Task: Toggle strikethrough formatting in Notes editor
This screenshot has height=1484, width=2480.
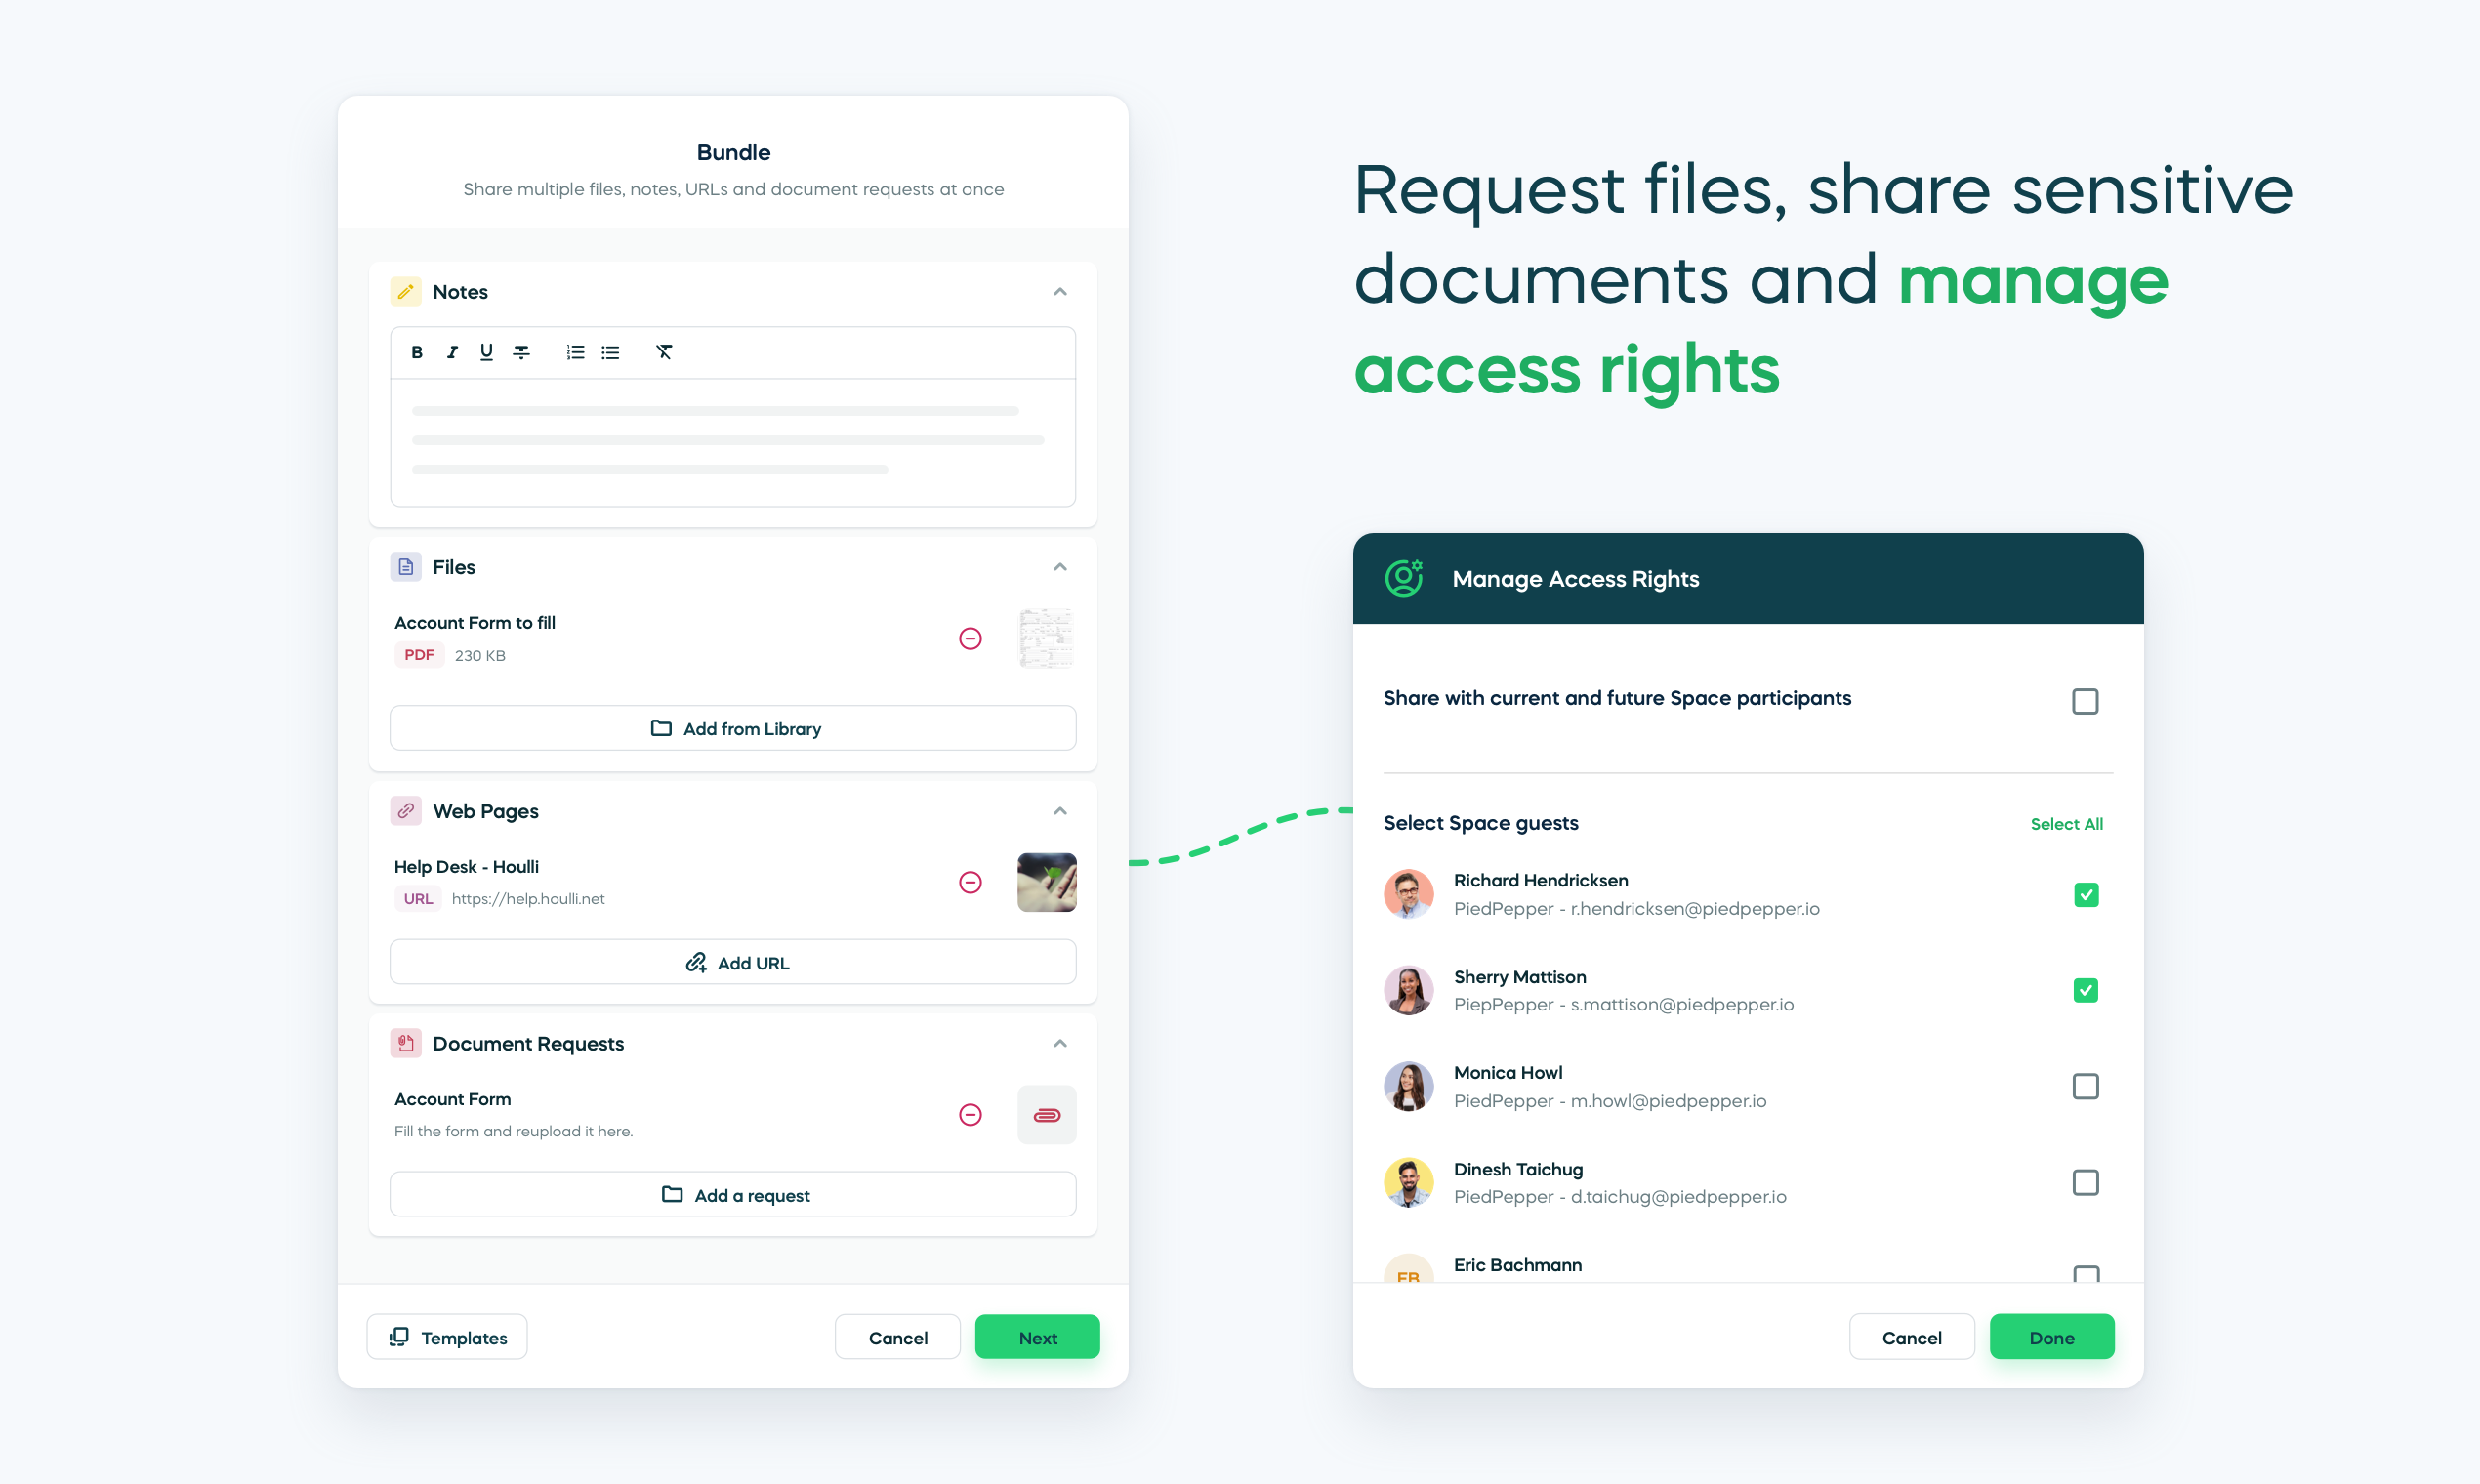Action: (521, 352)
